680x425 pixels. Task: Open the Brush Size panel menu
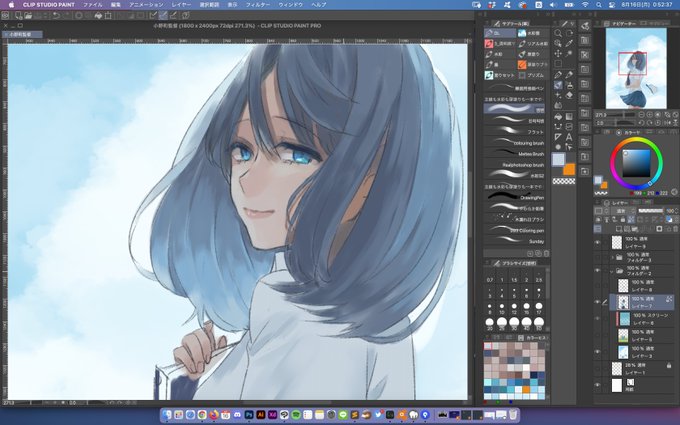(x=488, y=263)
